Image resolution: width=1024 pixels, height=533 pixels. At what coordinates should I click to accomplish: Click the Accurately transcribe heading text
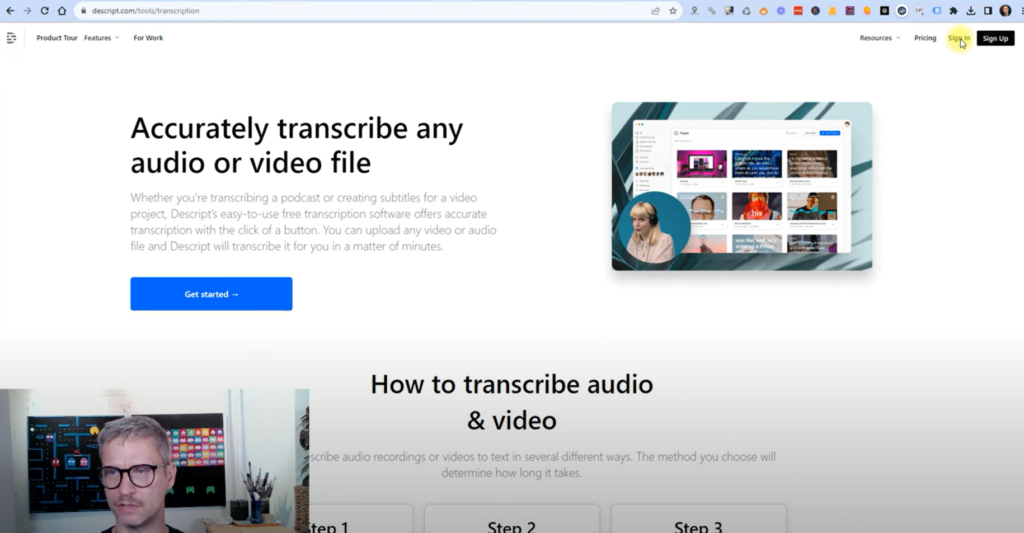[296, 145]
